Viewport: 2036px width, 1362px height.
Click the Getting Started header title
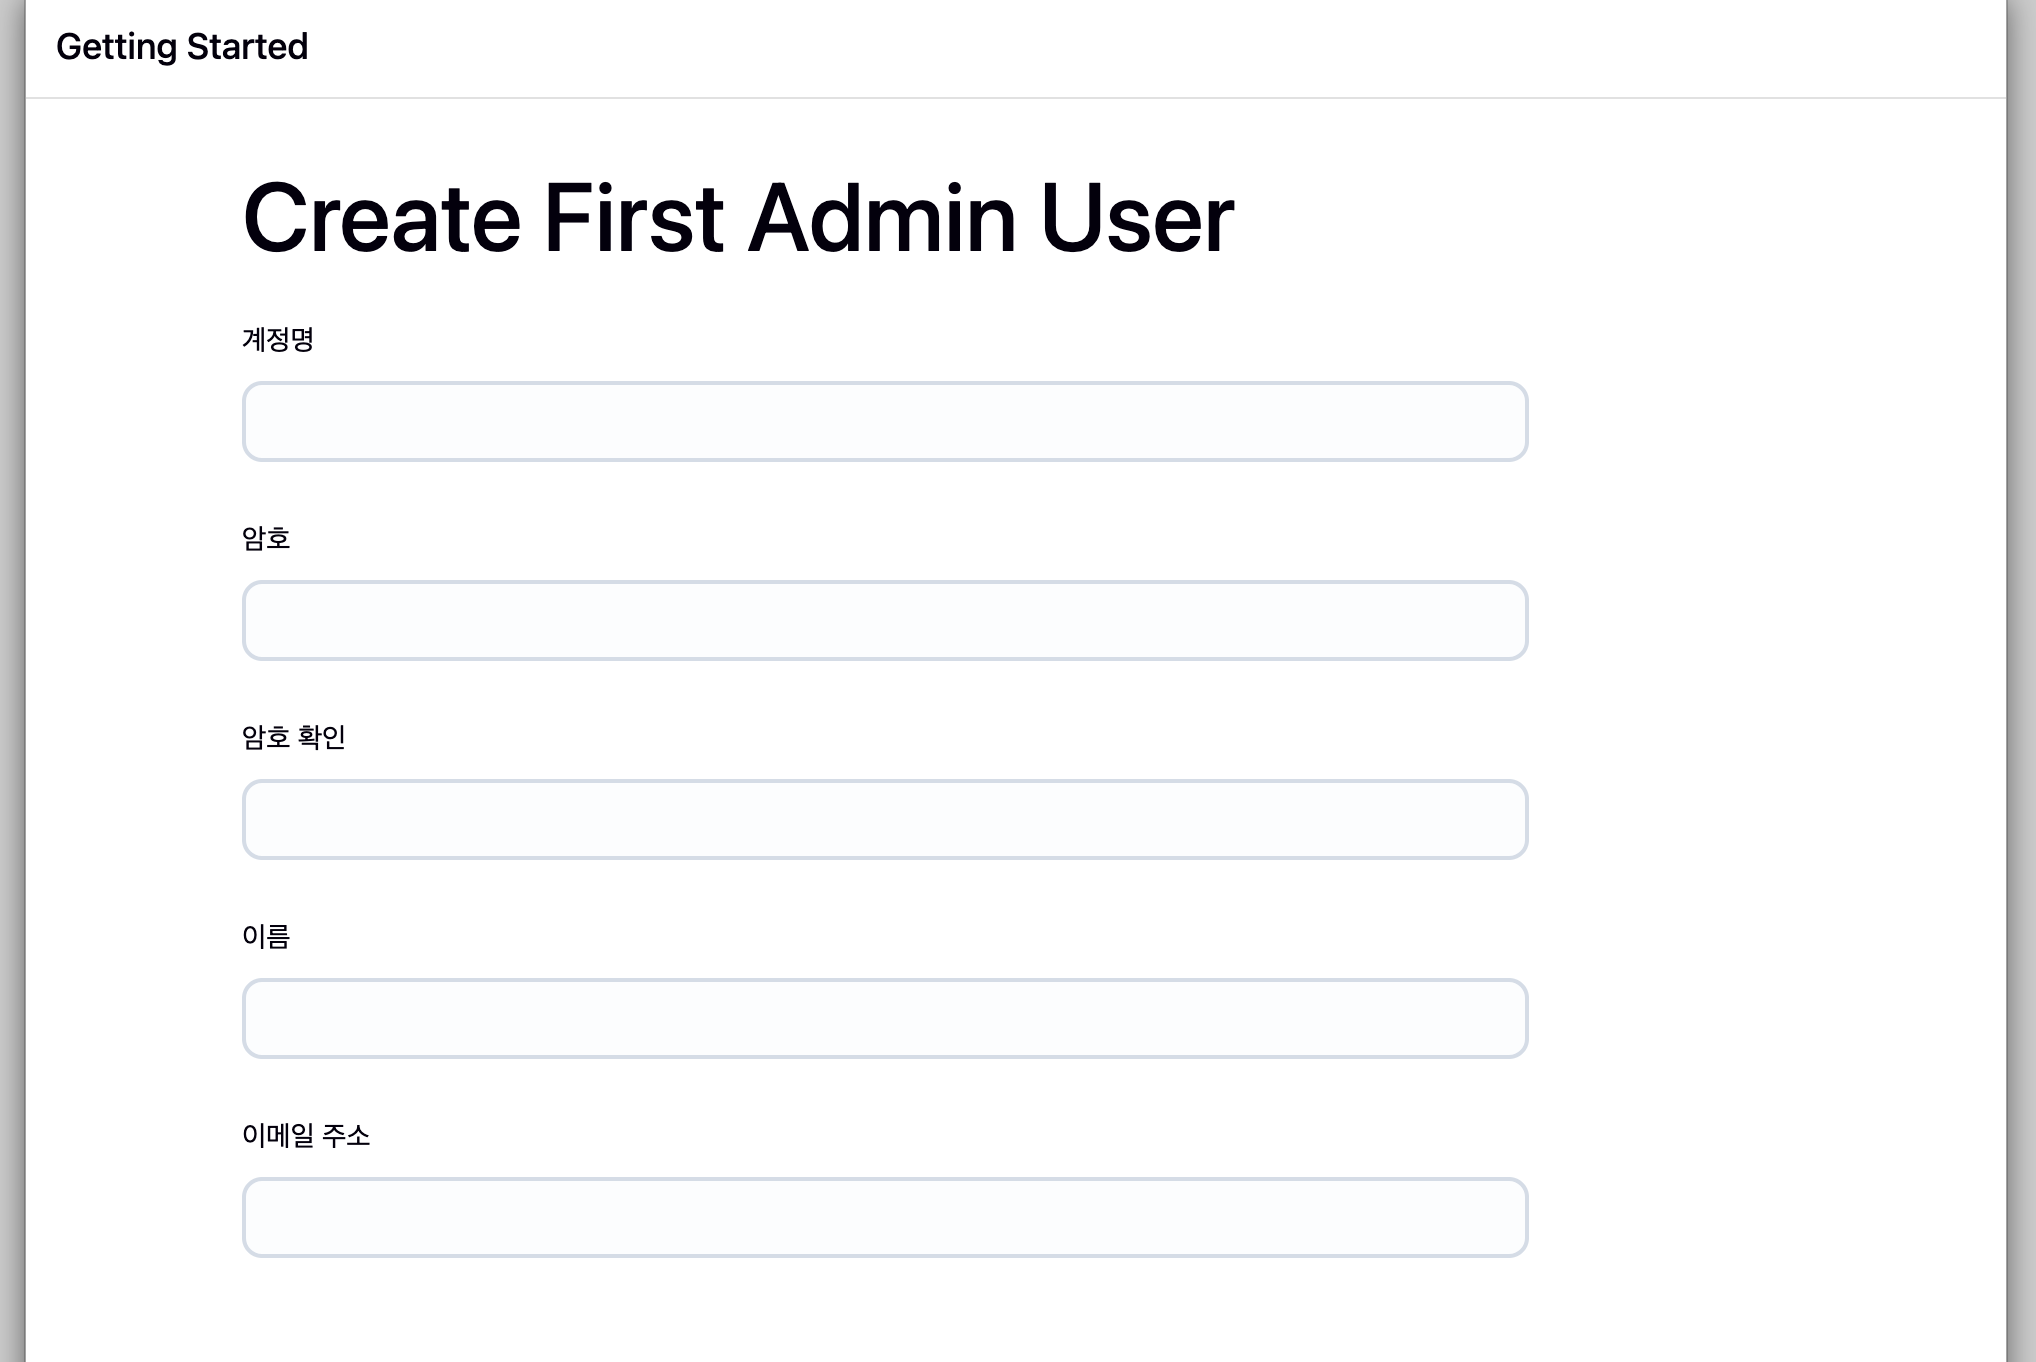click(182, 47)
